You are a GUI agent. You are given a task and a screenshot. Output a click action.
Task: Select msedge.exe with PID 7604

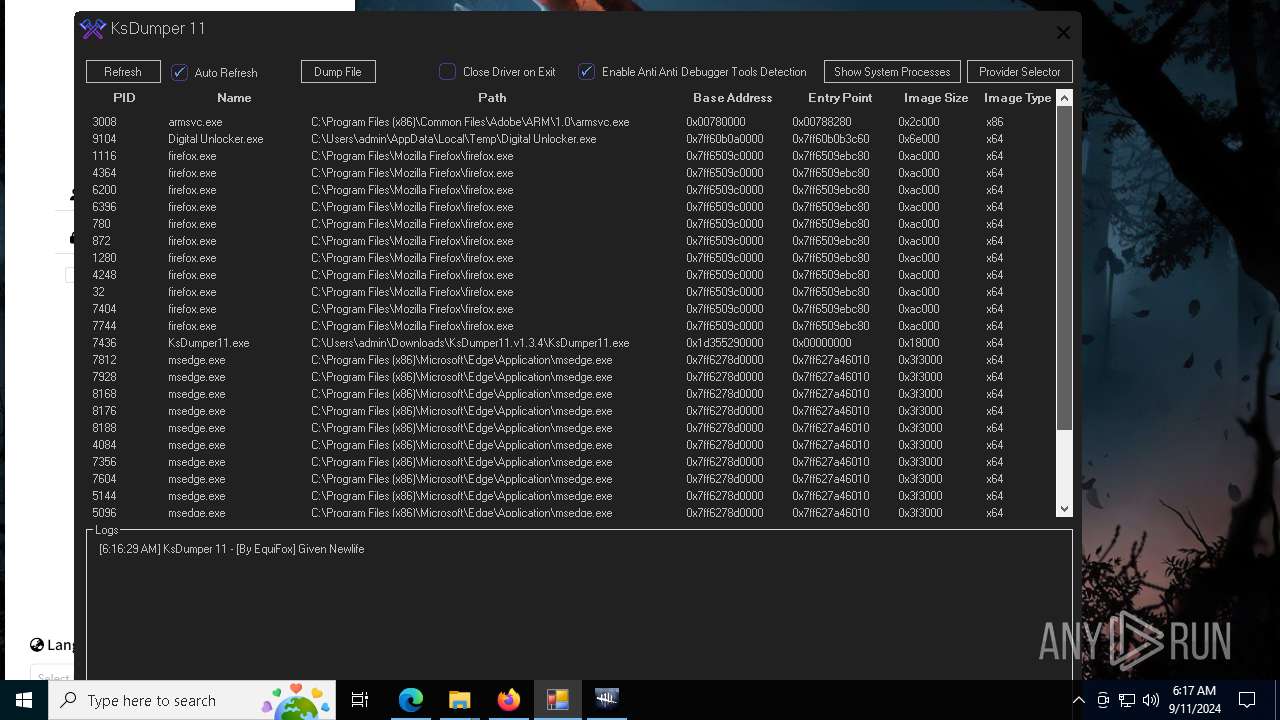click(x=570, y=479)
